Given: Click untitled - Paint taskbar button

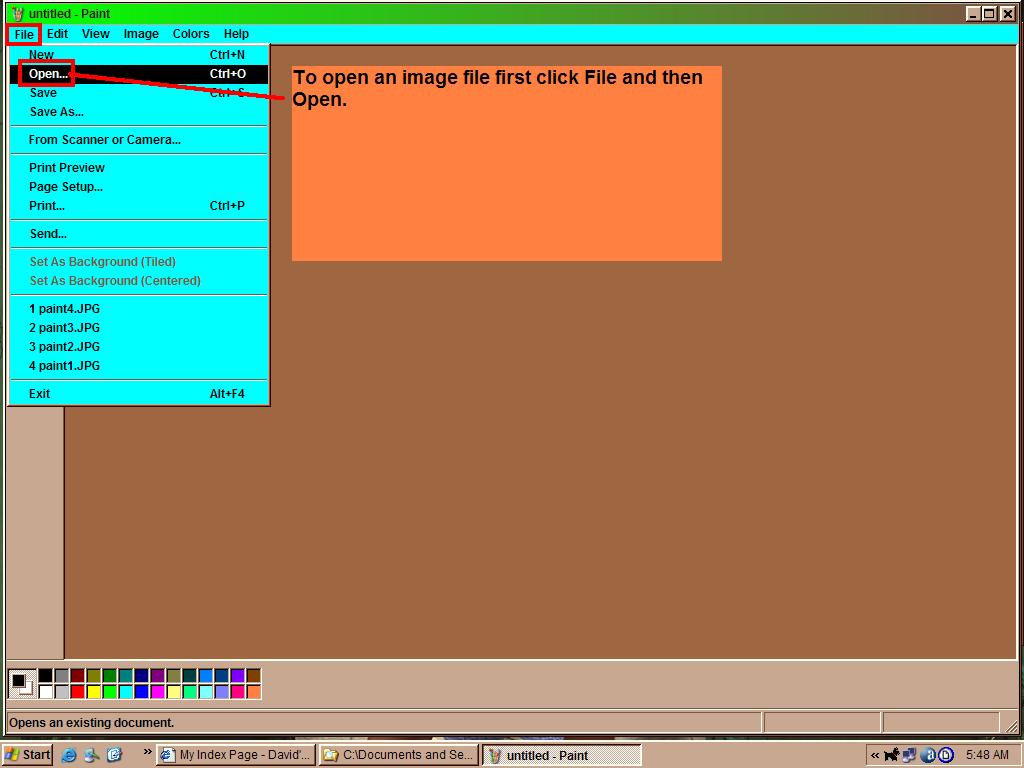Looking at the screenshot, I should [x=562, y=756].
